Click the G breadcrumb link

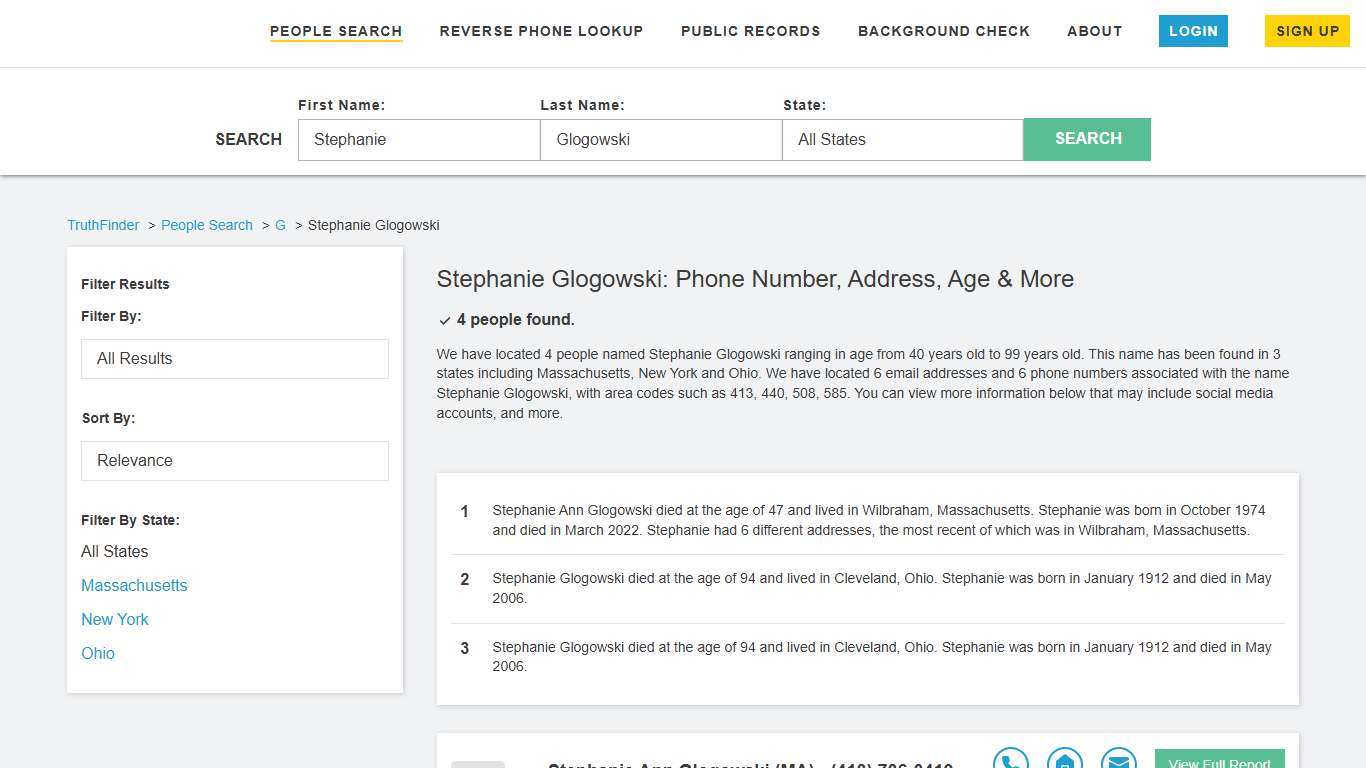coord(280,225)
